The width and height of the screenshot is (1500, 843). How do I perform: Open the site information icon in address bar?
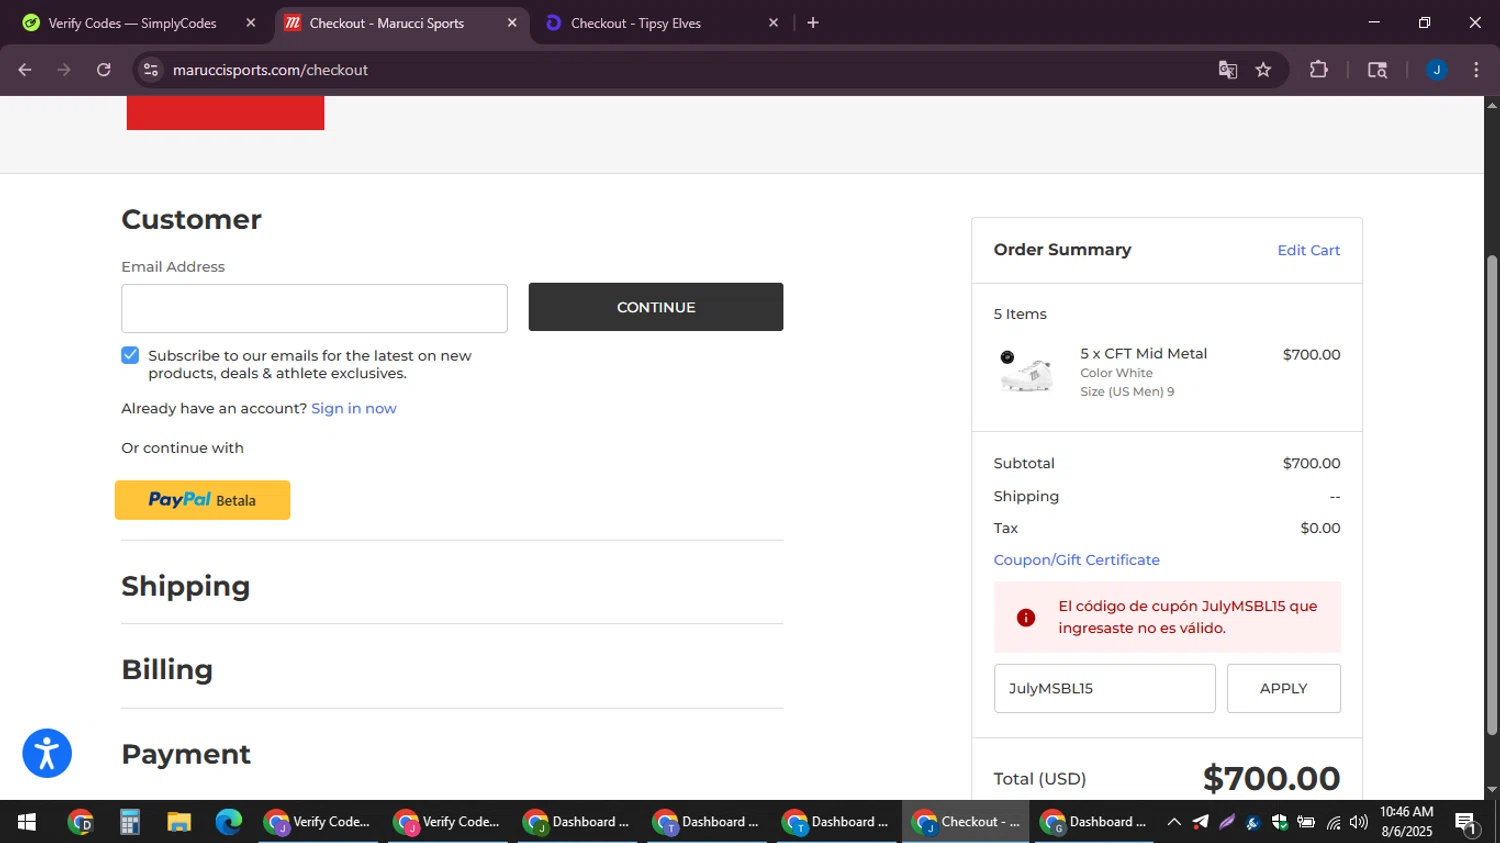[x=151, y=70]
